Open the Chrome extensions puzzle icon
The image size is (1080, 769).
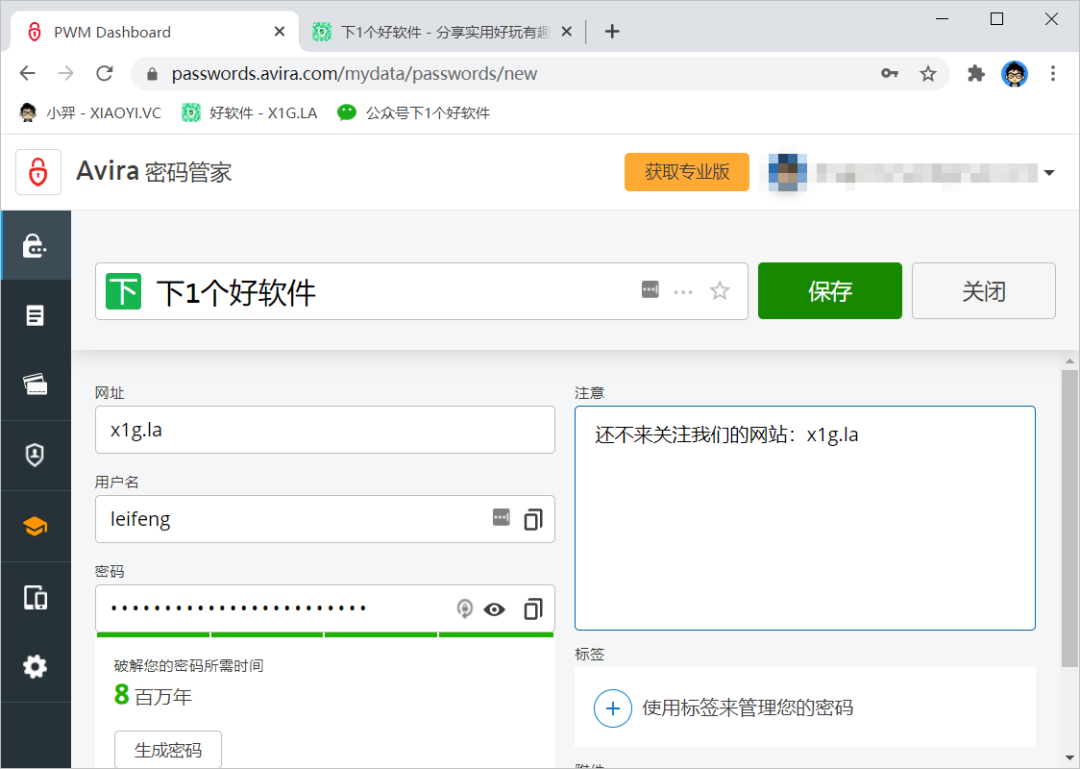point(976,73)
